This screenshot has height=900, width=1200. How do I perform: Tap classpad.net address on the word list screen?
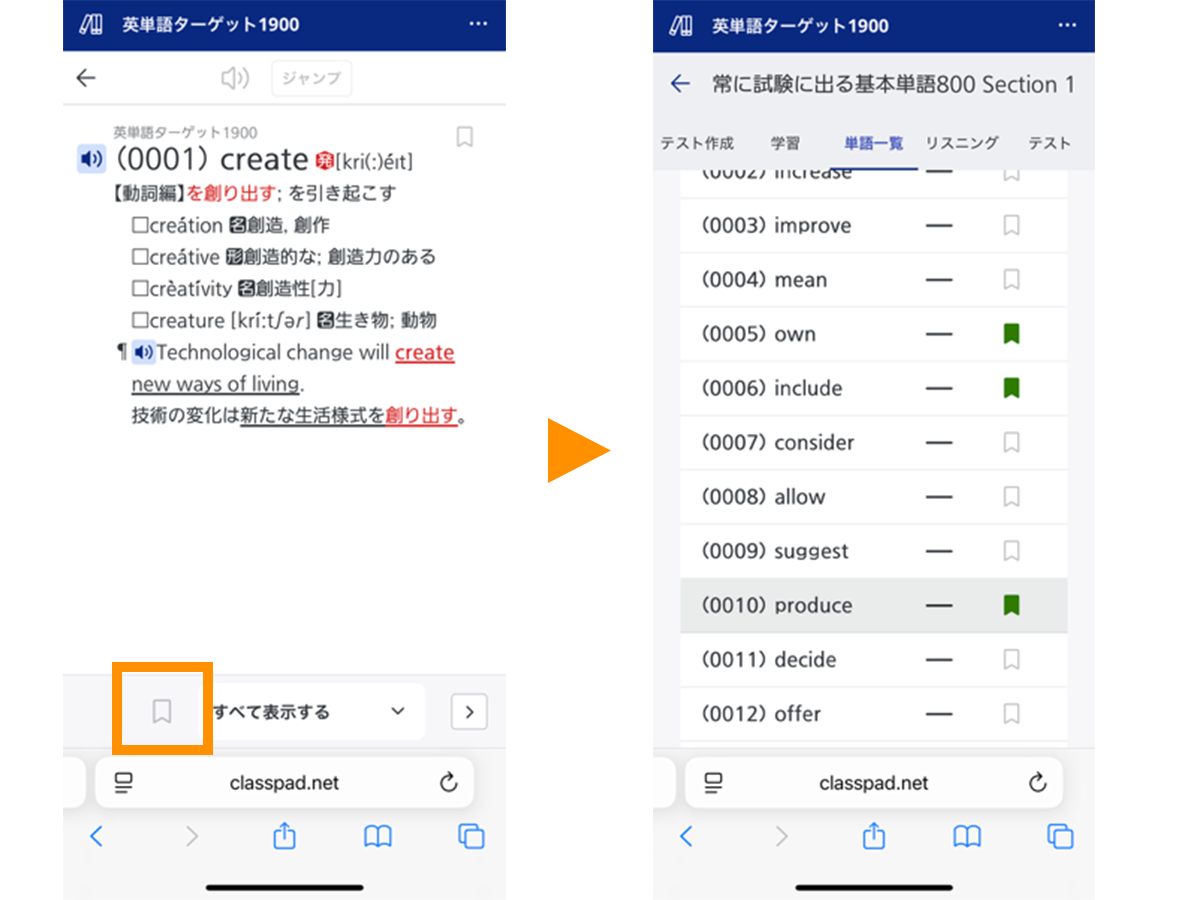(x=874, y=783)
